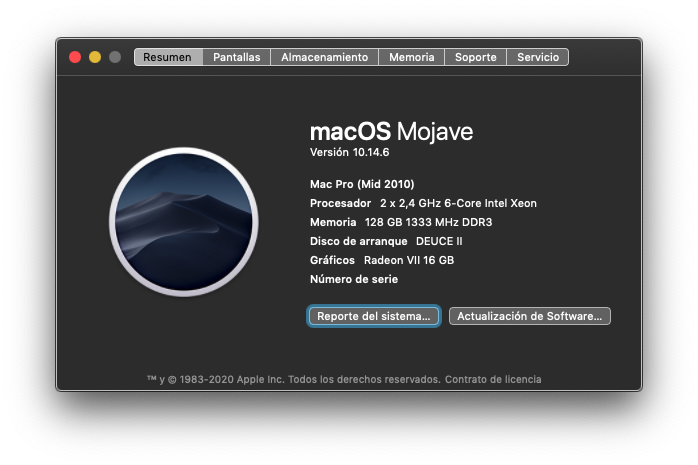Click the Gráficos label
Image resolution: width=698 pixels, height=465 pixels.
point(332,260)
